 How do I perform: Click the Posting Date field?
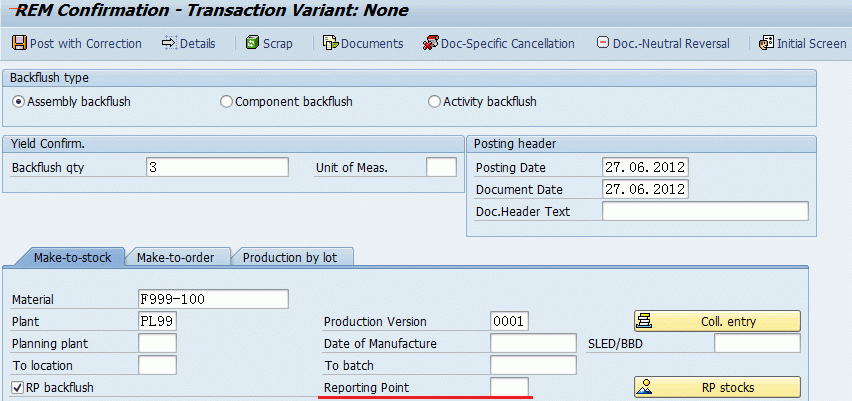tap(645, 167)
